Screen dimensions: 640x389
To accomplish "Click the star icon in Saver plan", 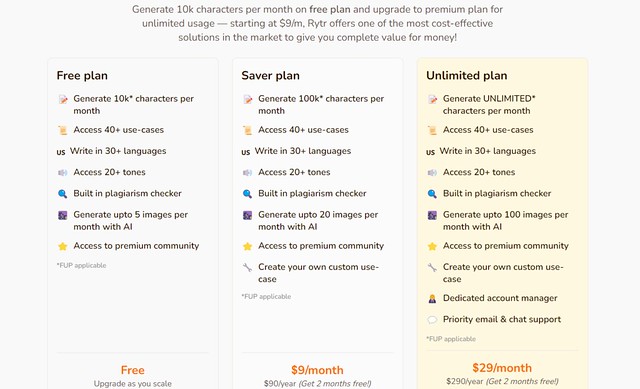I will click(247, 246).
